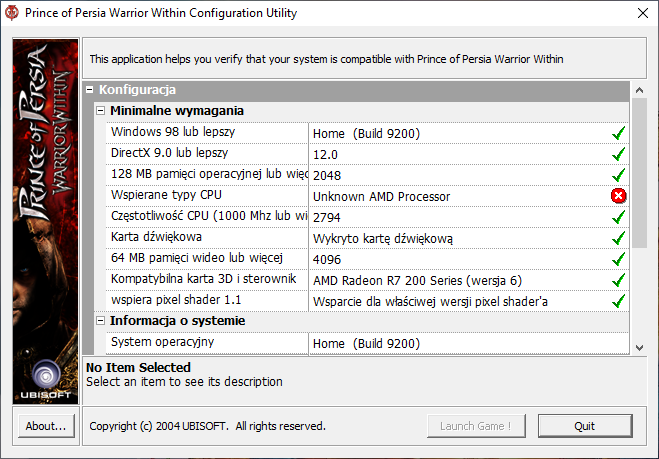This screenshot has height=459, width=659.
Task: Click the checkmark beside 4096 video memory
Action: tap(618, 259)
